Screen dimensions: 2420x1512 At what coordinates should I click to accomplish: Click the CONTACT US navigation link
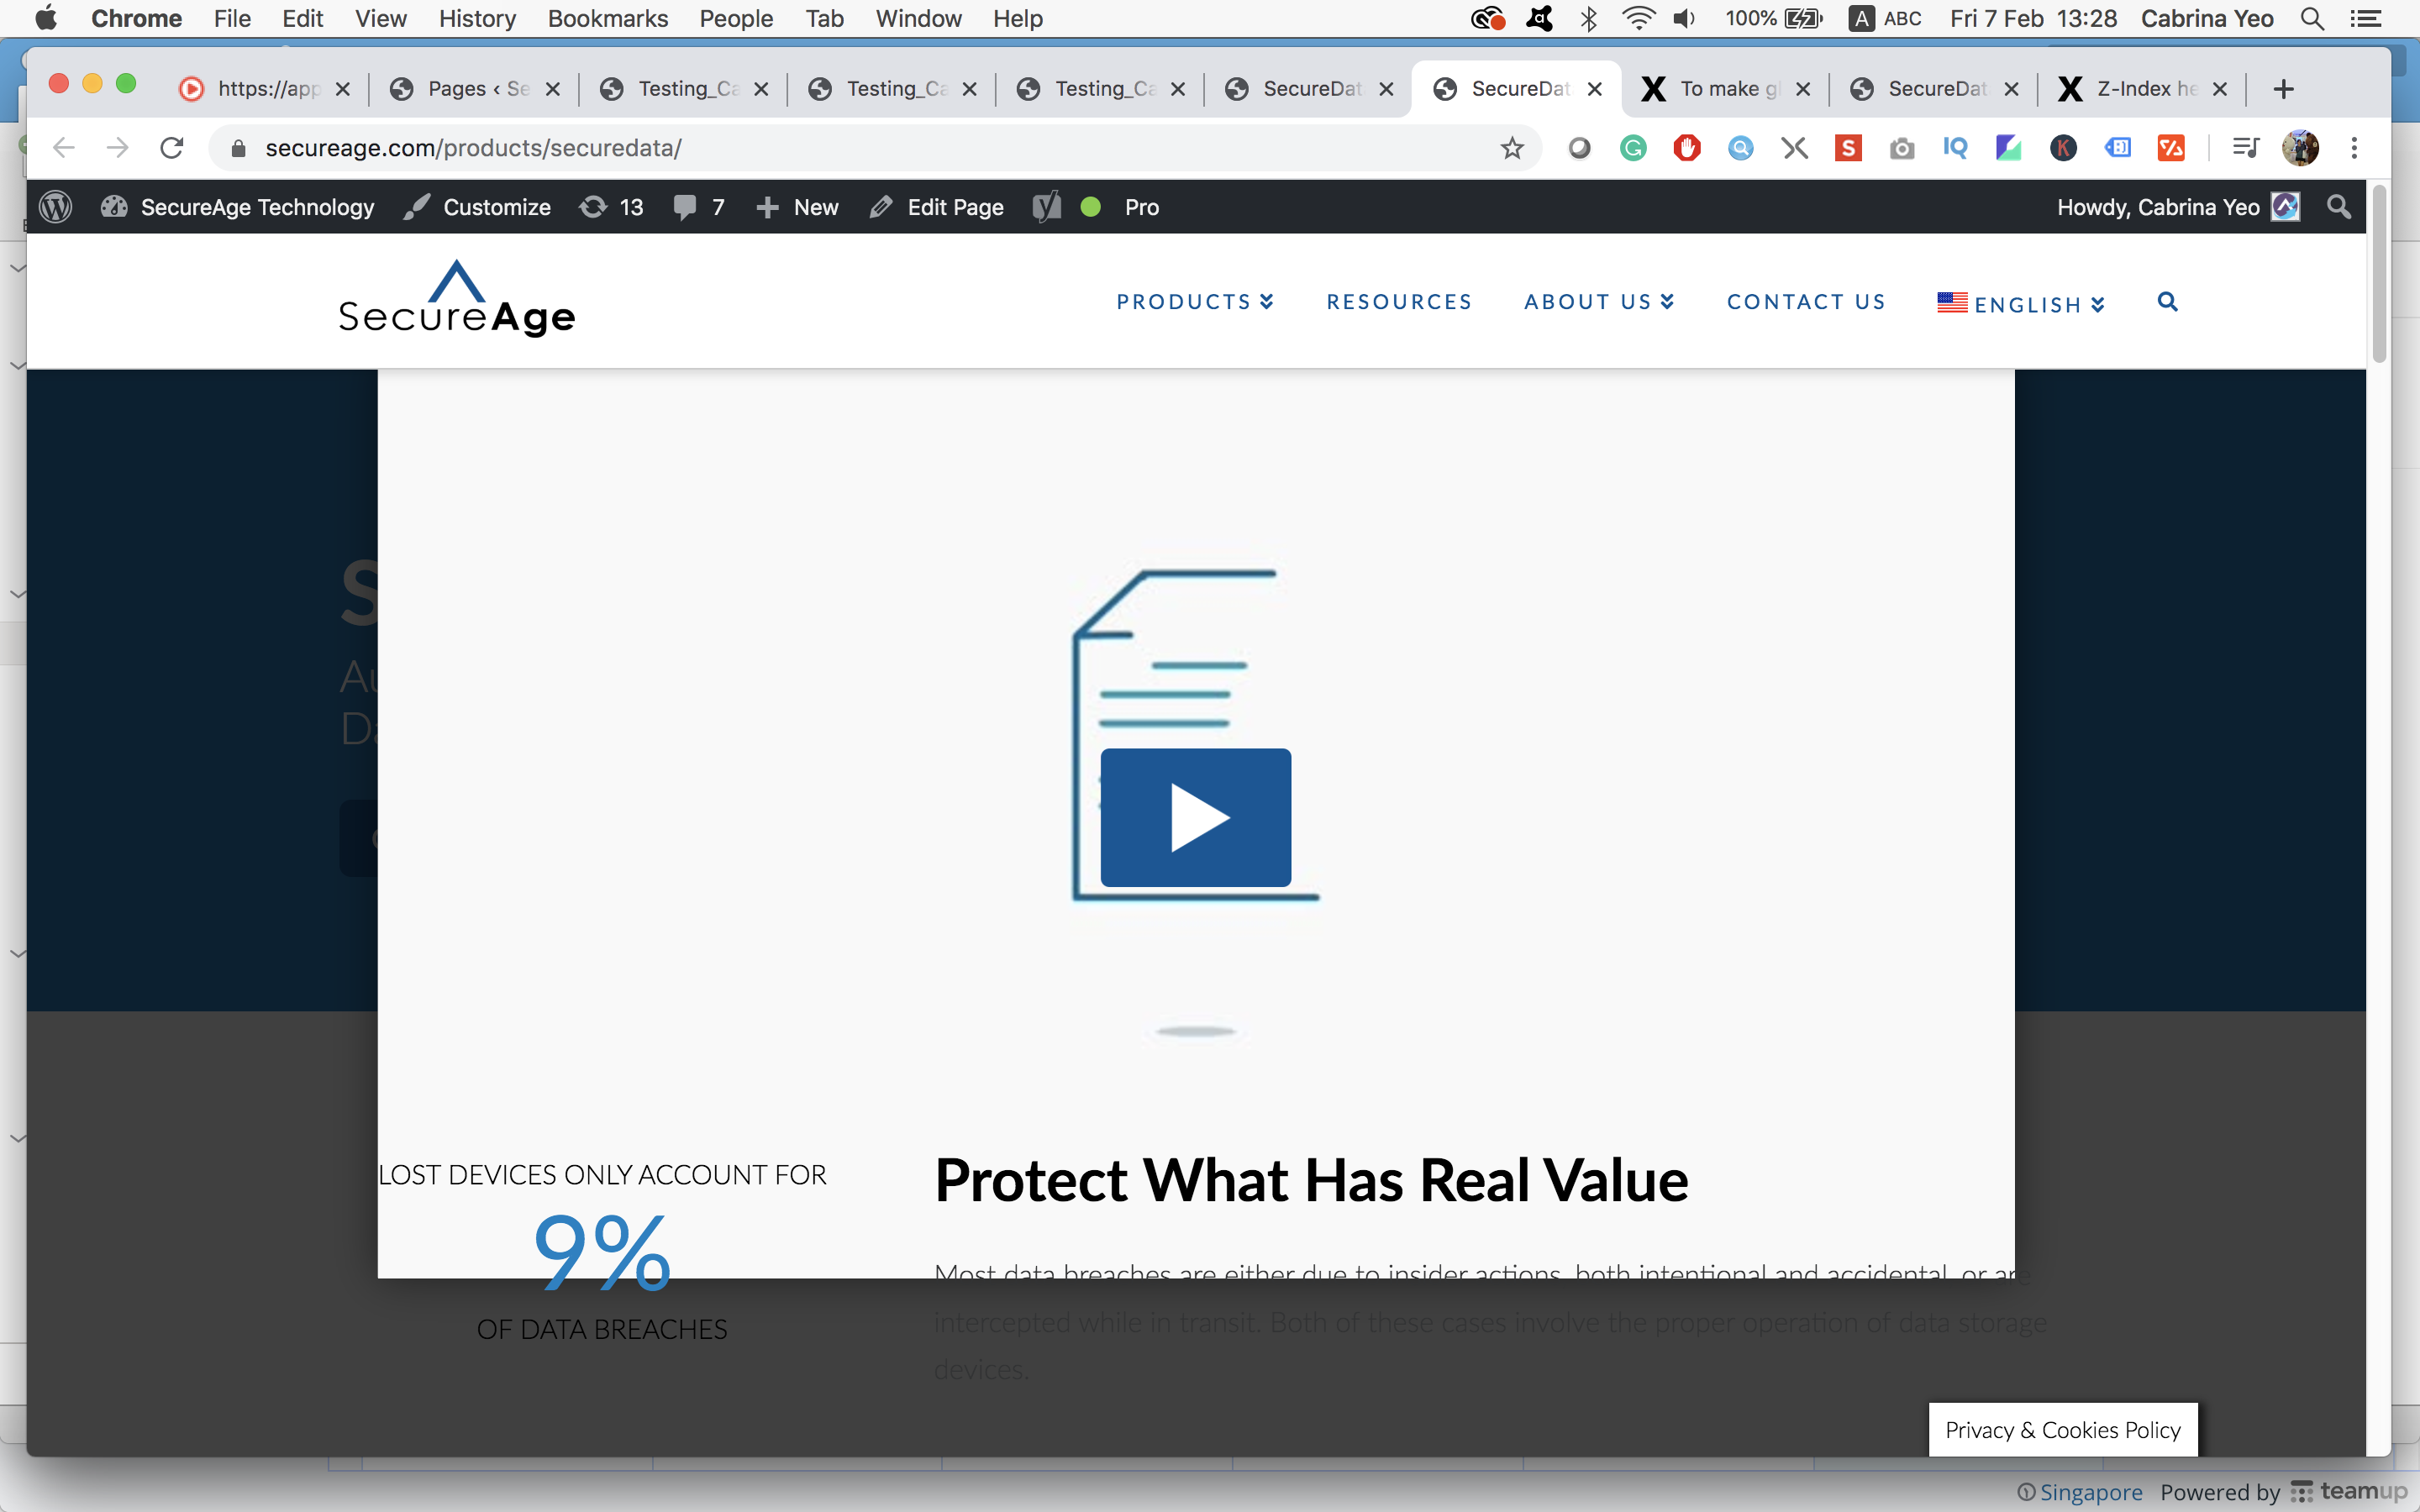click(x=1806, y=302)
